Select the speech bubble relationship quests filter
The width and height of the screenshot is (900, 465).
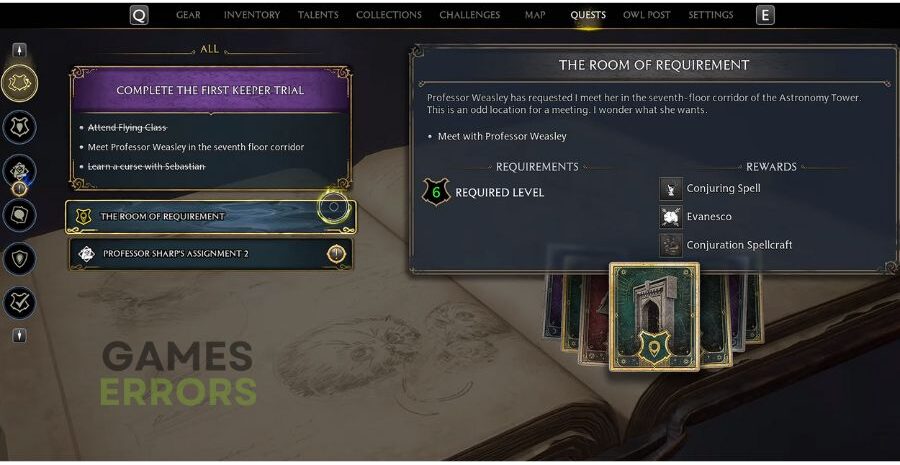pos(20,215)
